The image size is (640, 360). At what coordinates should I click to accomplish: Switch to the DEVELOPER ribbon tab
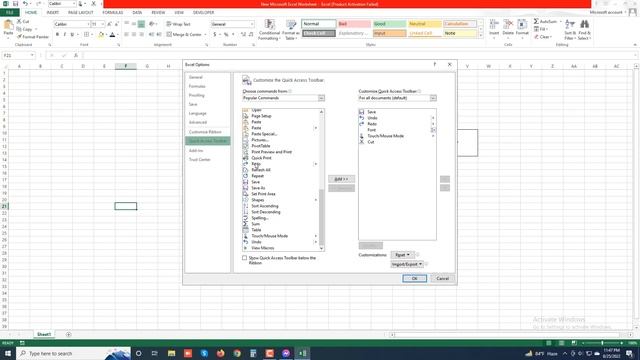[204, 13]
